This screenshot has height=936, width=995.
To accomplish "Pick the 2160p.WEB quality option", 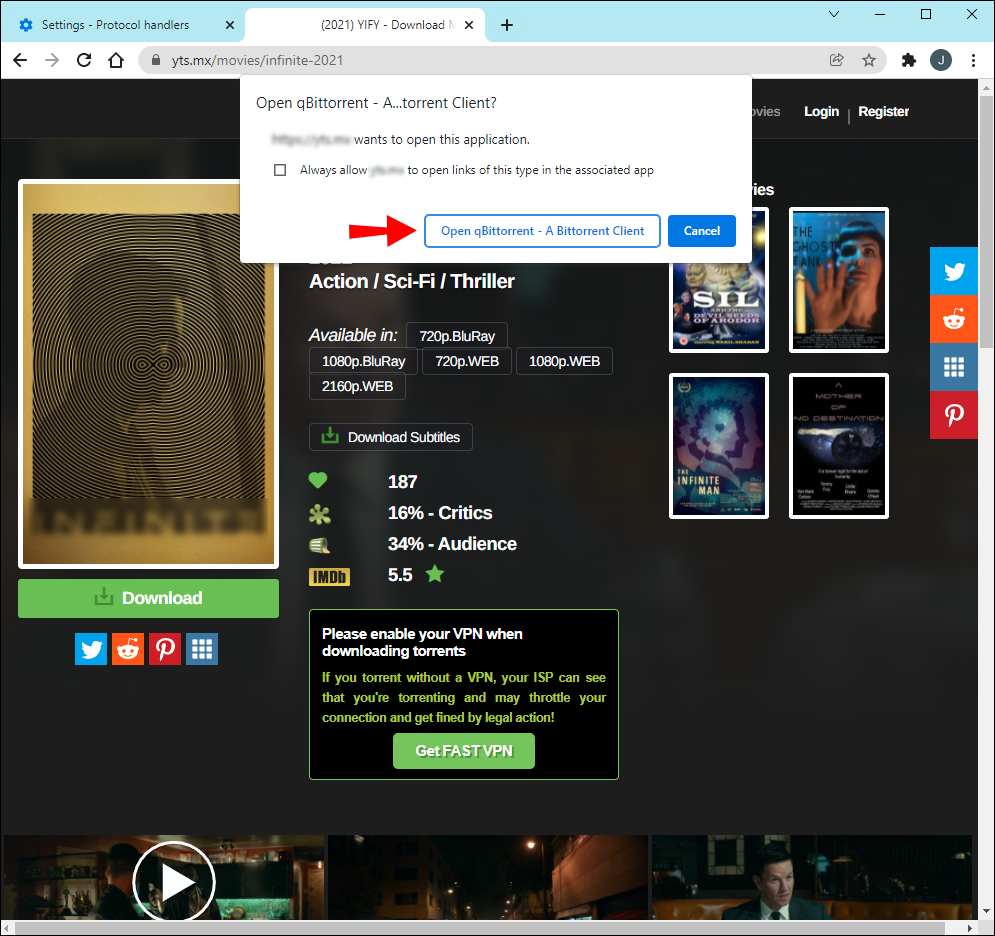I will click(357, 386).
